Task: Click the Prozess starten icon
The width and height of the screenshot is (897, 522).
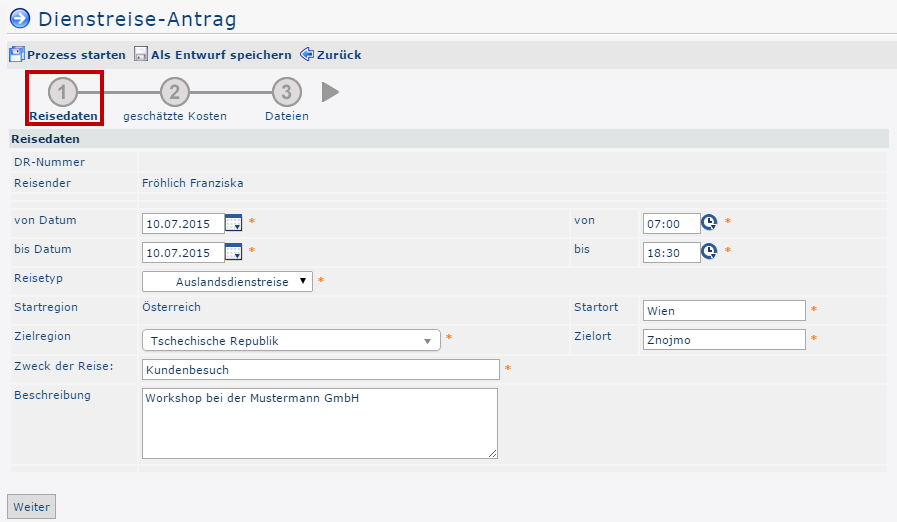Action: (16, 55)
